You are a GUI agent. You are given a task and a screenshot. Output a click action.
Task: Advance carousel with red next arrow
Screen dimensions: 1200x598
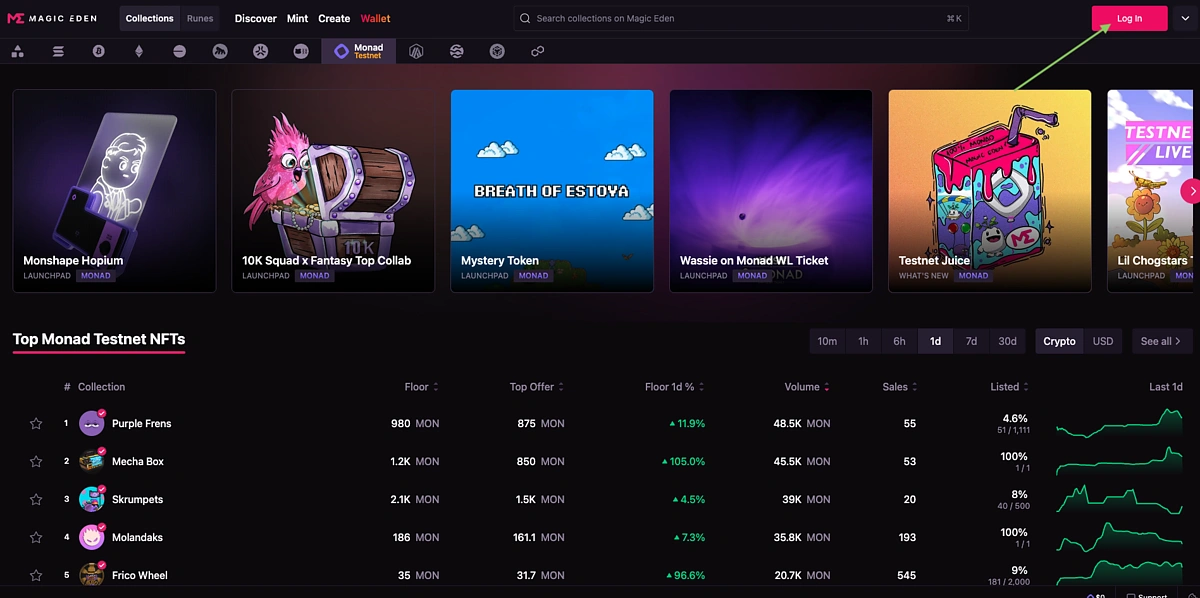tap(1191, 190)
